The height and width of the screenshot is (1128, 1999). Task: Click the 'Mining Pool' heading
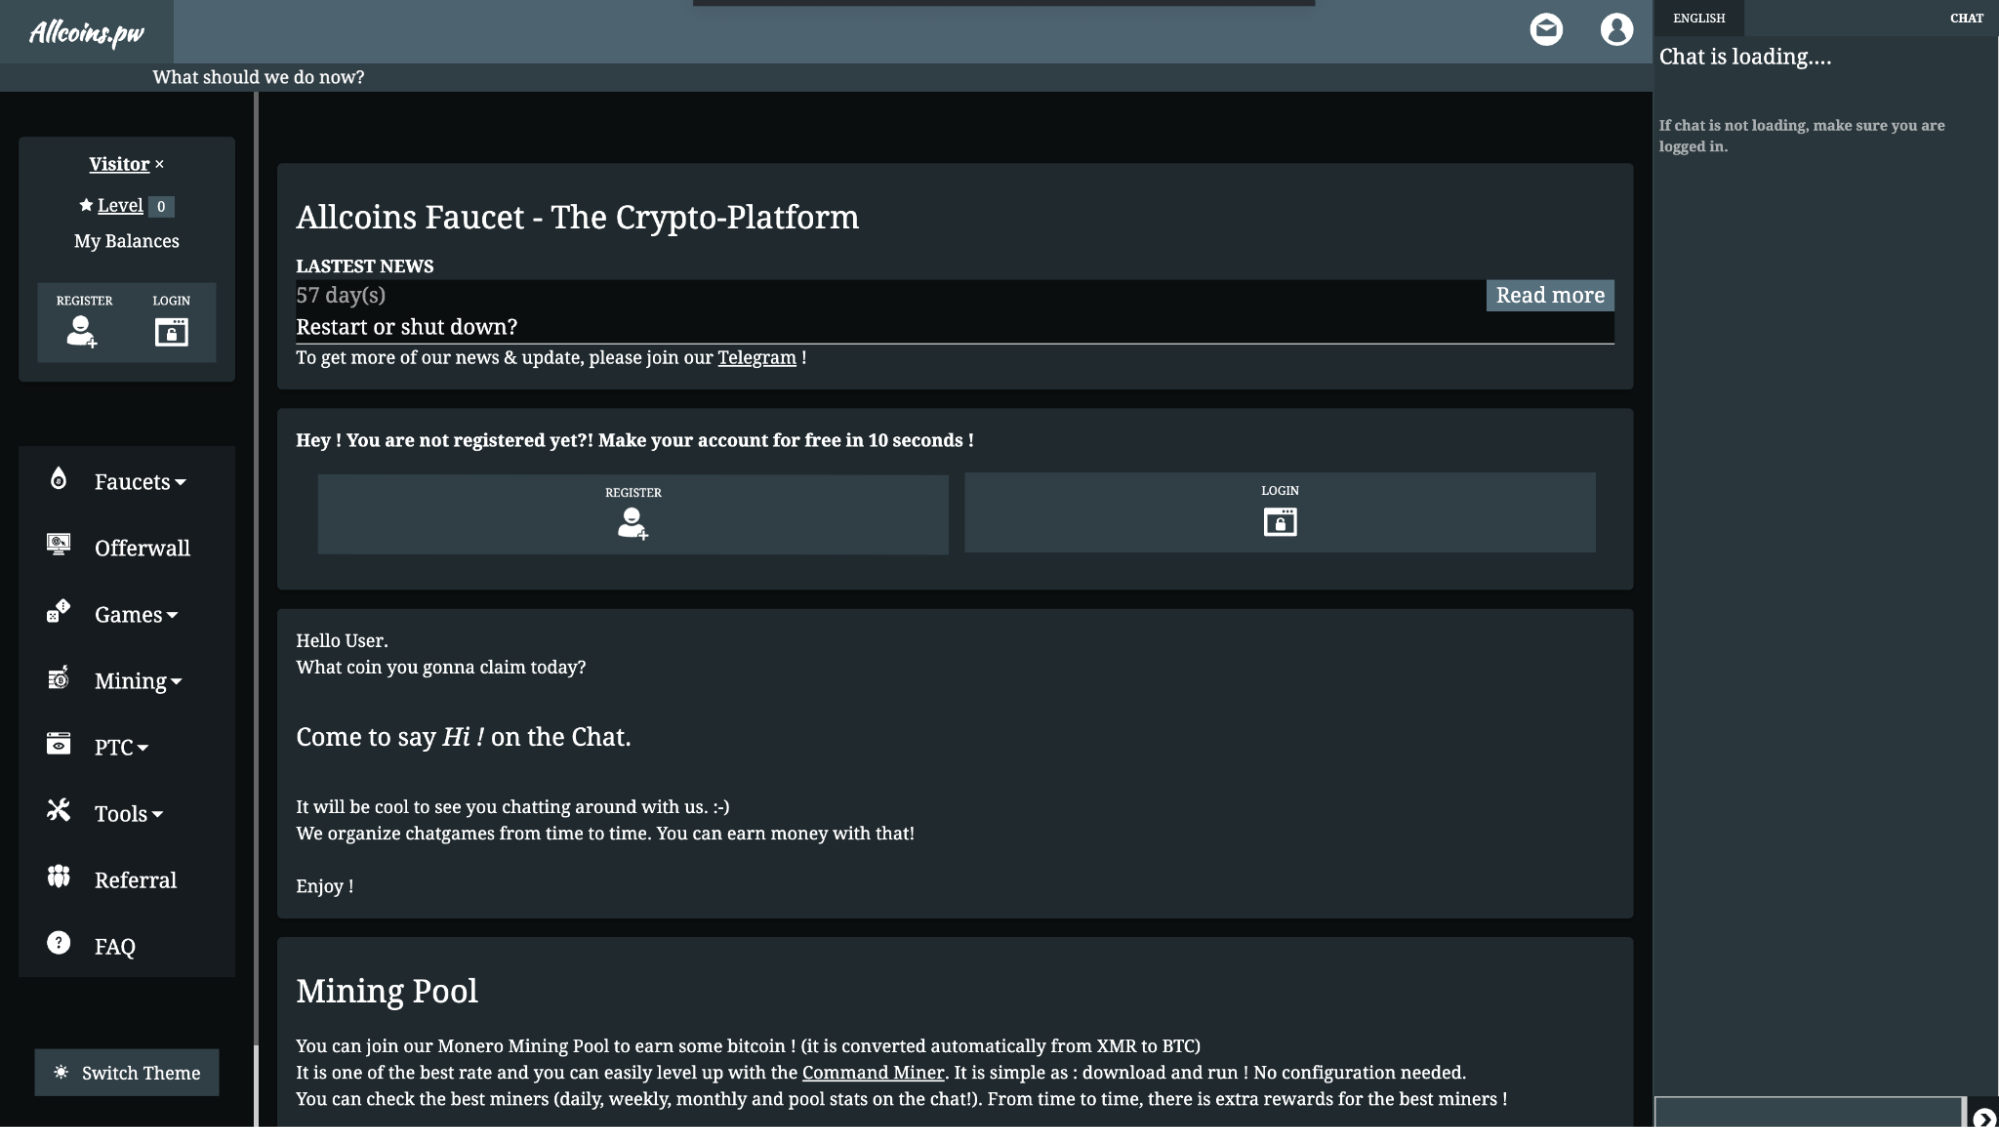(x=387, y=991)
